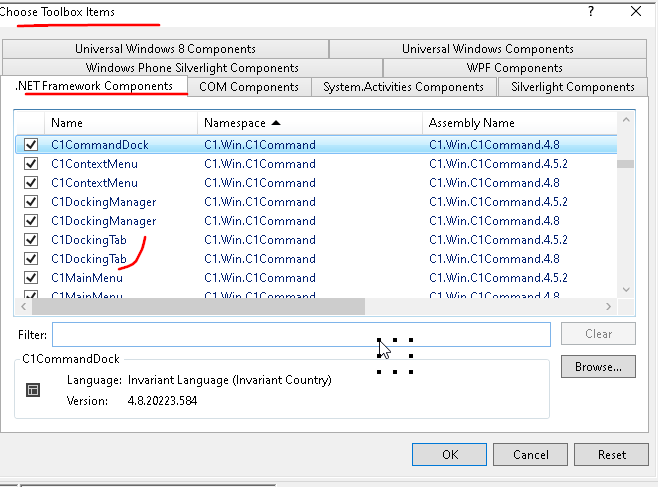Uncheck the C1CommandDock checkbox
This screenshot has width=658, height=487.
point(31,145)
